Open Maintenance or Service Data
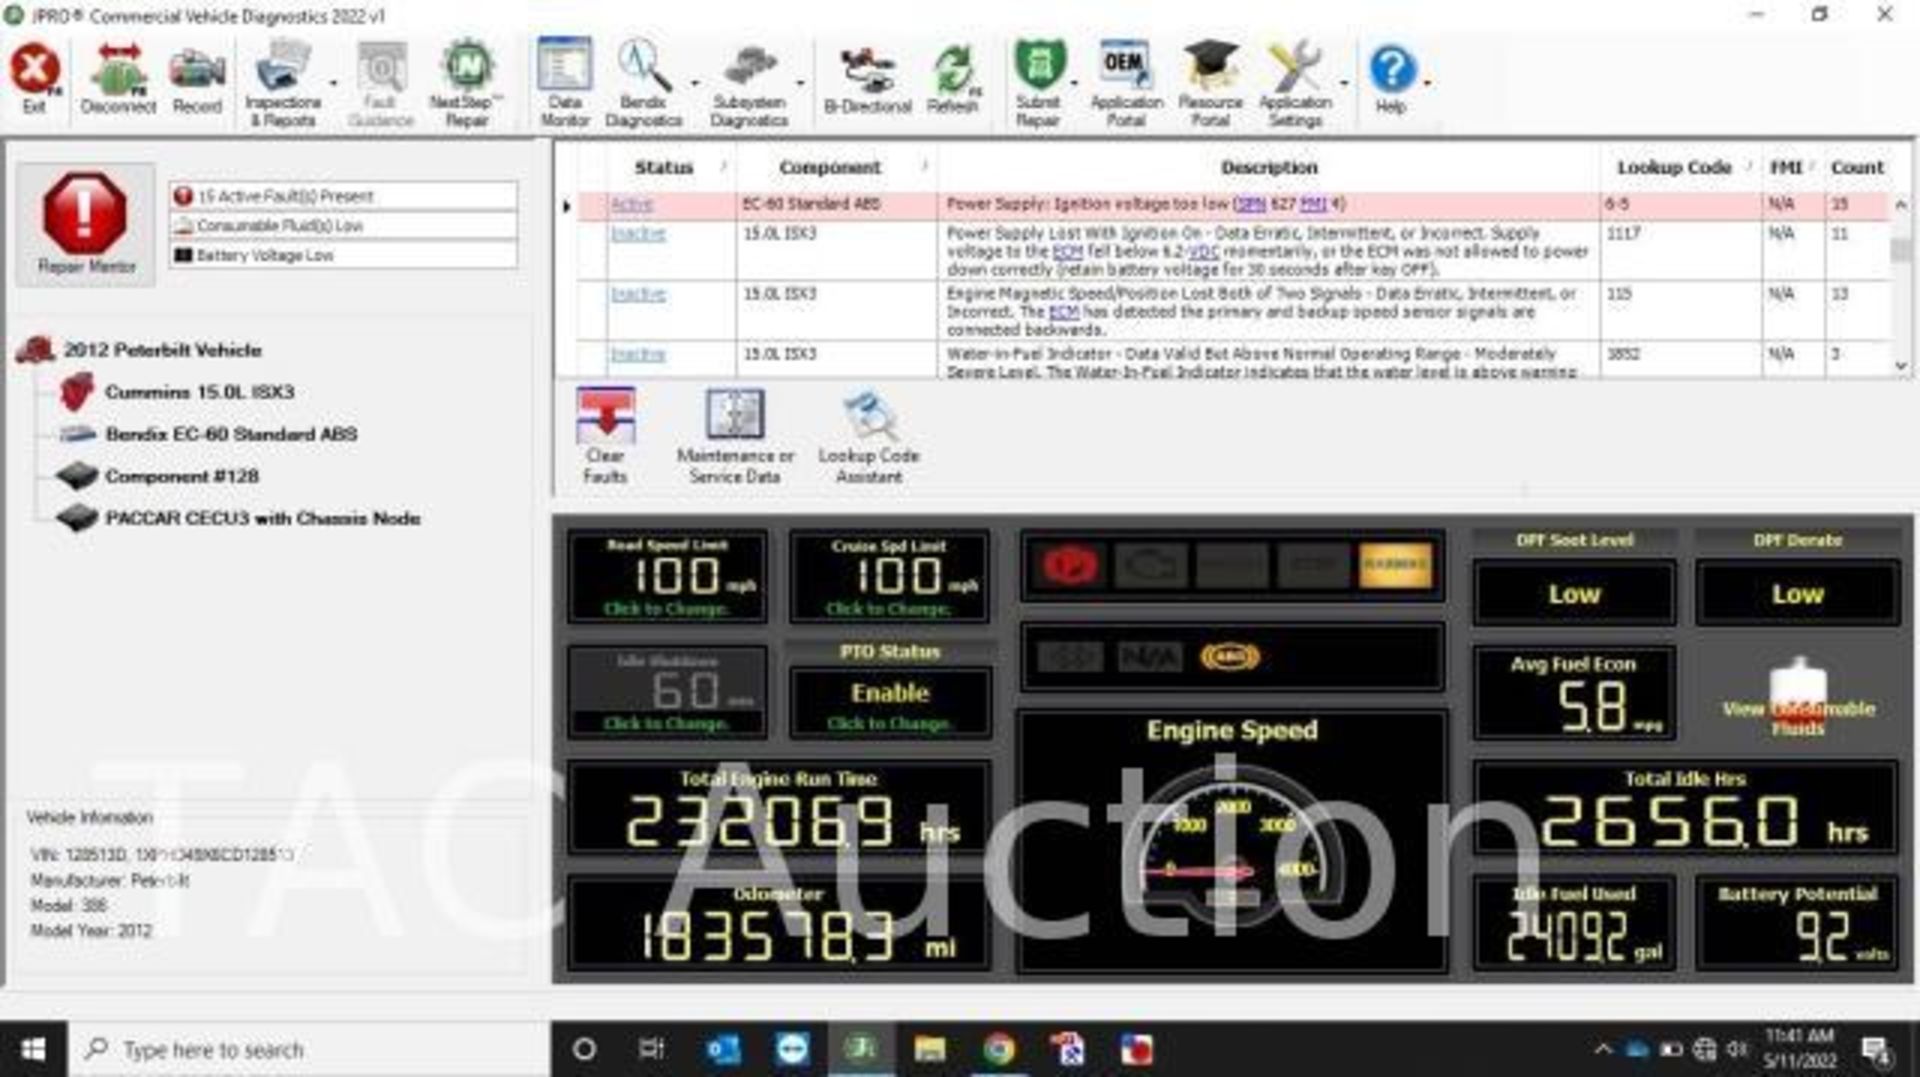 point(735,436)
